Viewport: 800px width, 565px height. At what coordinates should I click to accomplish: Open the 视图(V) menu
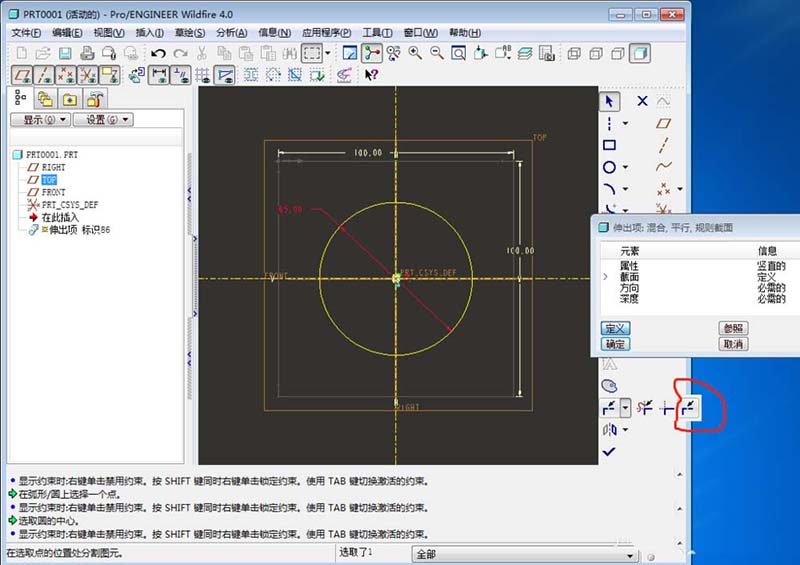coord(109,33)
